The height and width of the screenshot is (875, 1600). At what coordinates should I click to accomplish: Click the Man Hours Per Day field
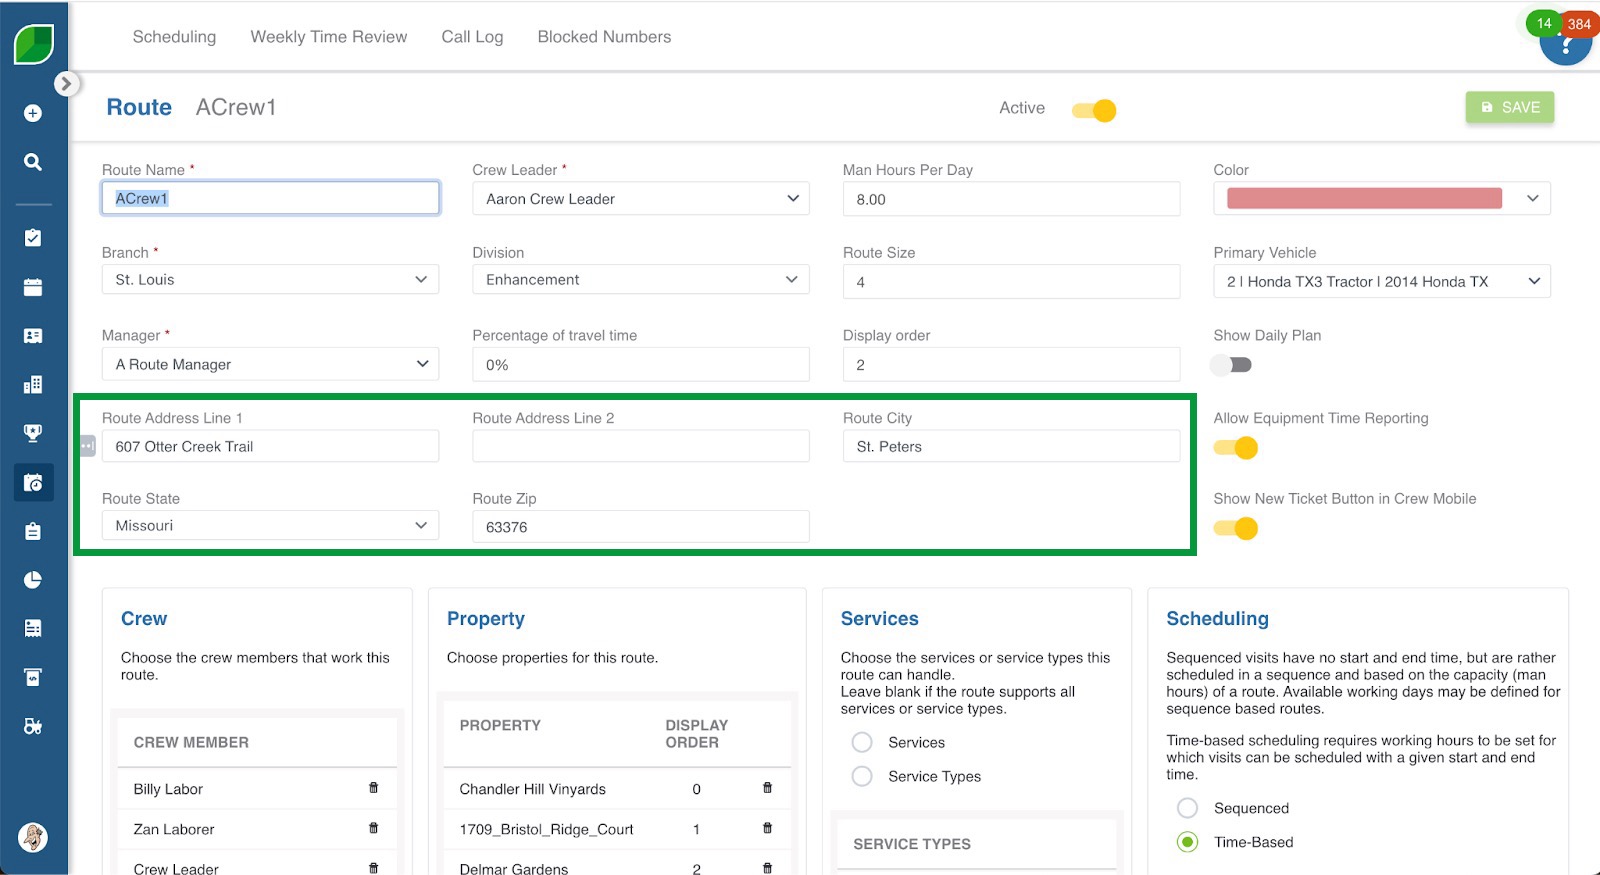point(1011,199)
